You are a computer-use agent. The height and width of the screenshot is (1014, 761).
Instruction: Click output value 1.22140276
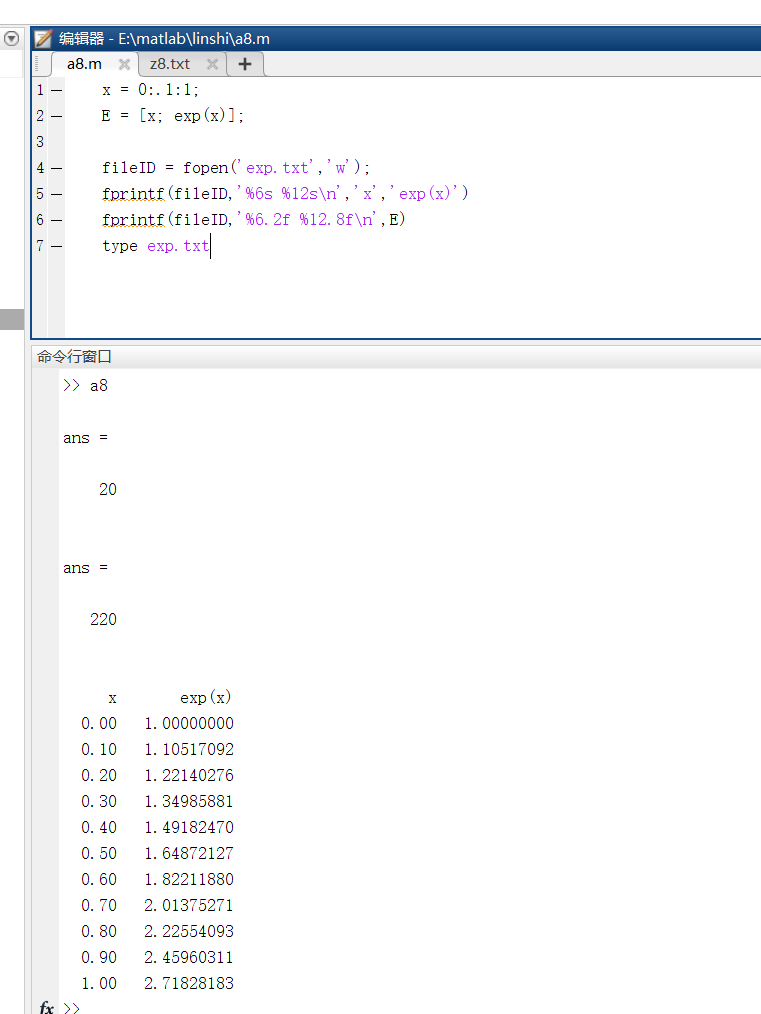tap(189, 775)
